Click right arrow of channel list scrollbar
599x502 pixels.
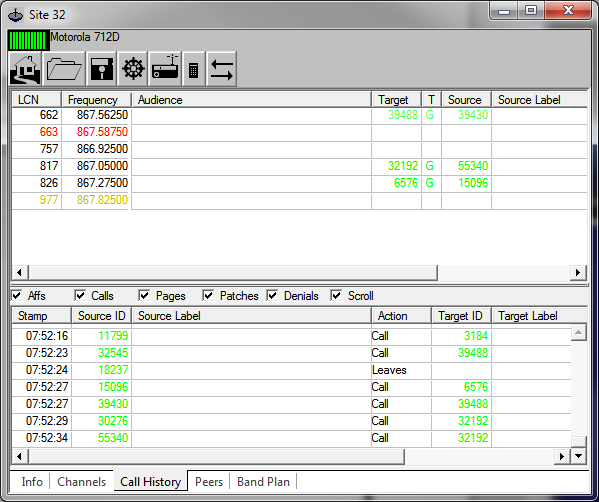point(578,272)
